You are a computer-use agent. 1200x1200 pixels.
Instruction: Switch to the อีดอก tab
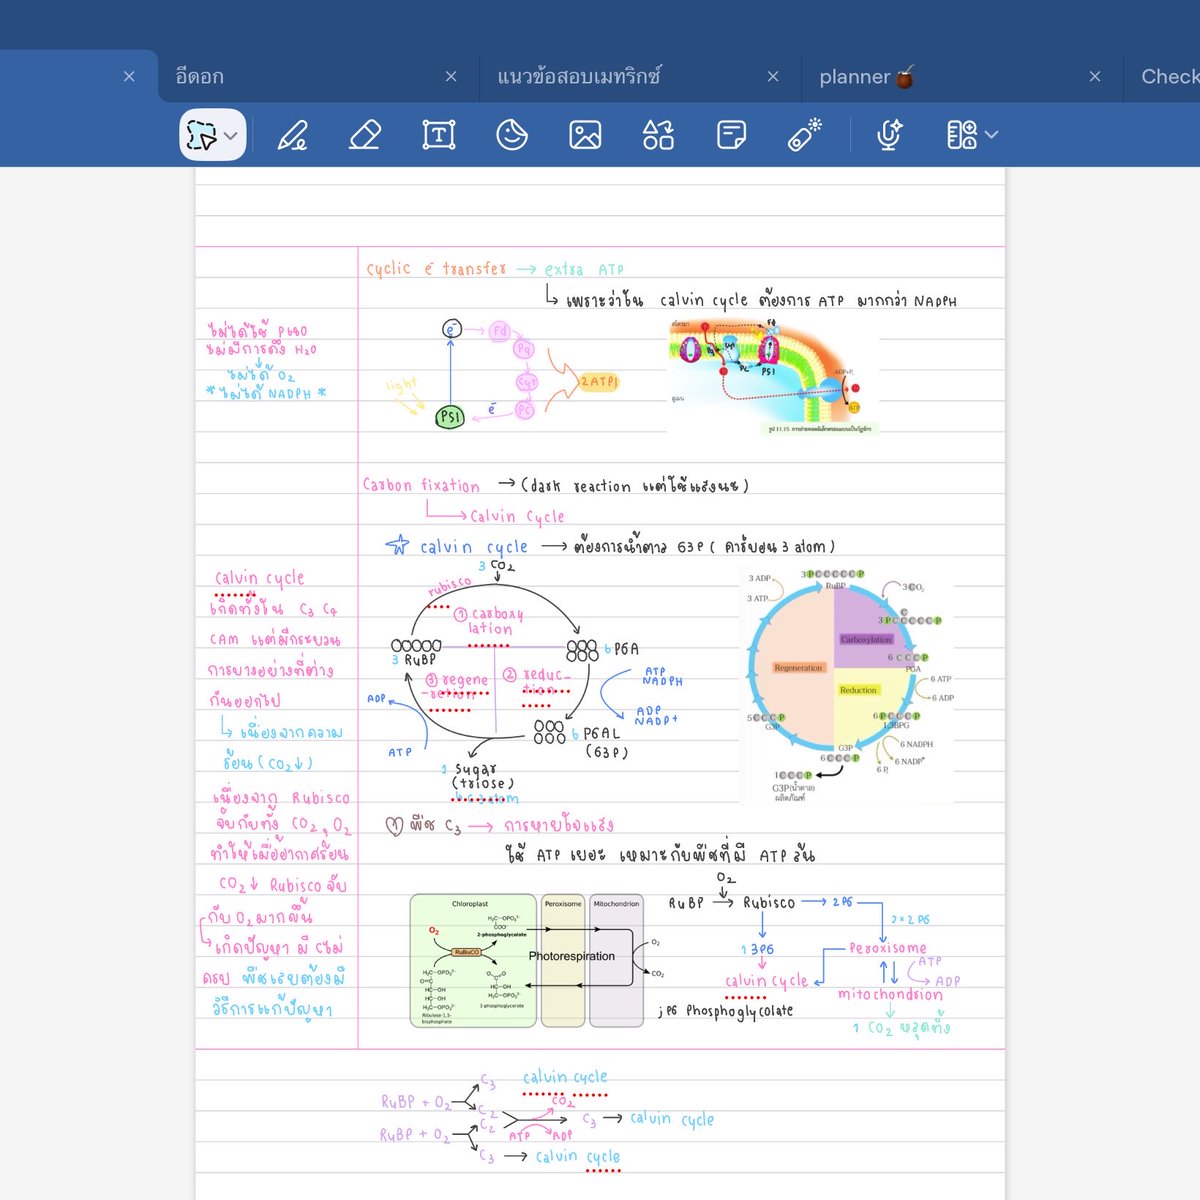[x=200, y=77]
